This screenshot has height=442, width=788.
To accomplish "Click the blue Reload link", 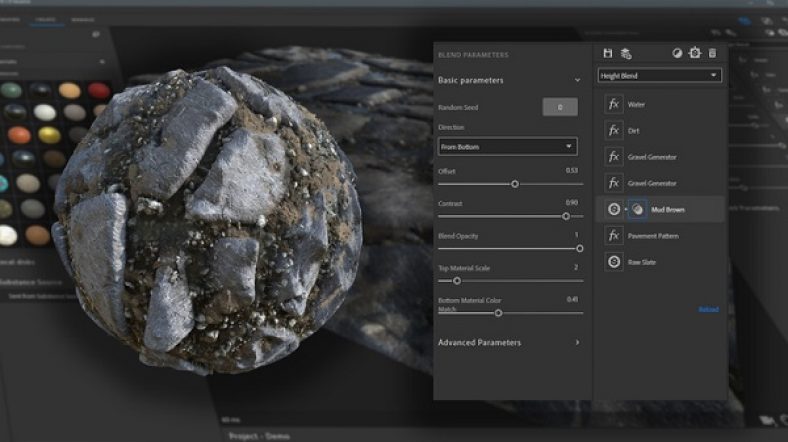I will click(x=708, y=309).
